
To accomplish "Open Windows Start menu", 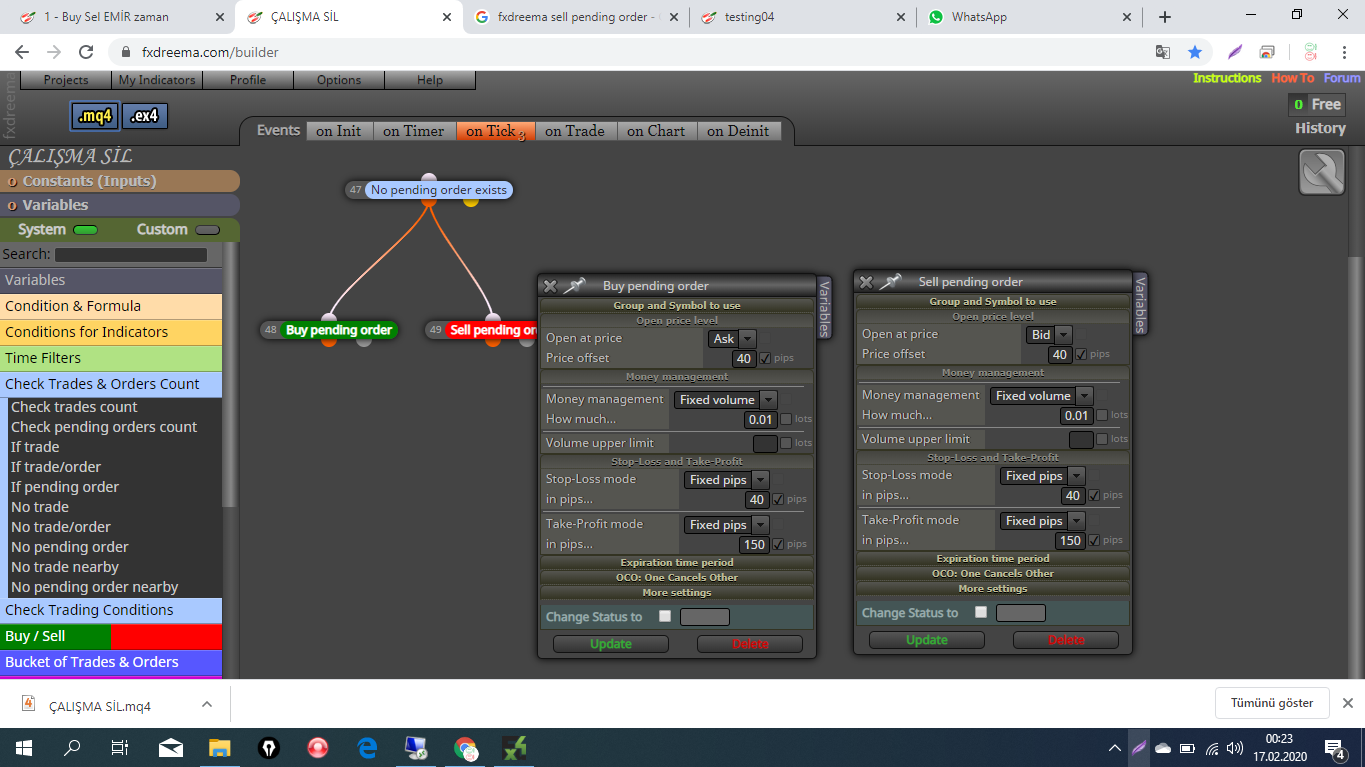I will (x=23, y=747).
